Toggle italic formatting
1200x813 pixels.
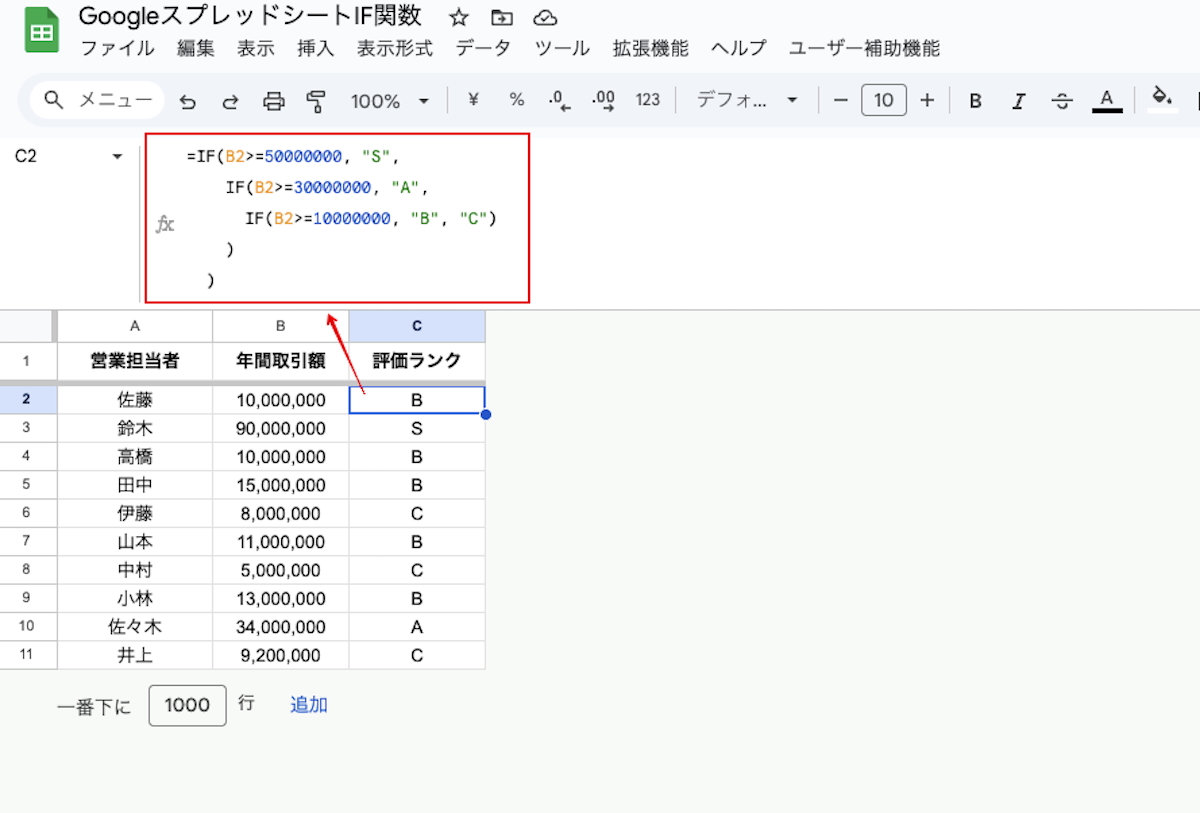[x=1019, y=100]
